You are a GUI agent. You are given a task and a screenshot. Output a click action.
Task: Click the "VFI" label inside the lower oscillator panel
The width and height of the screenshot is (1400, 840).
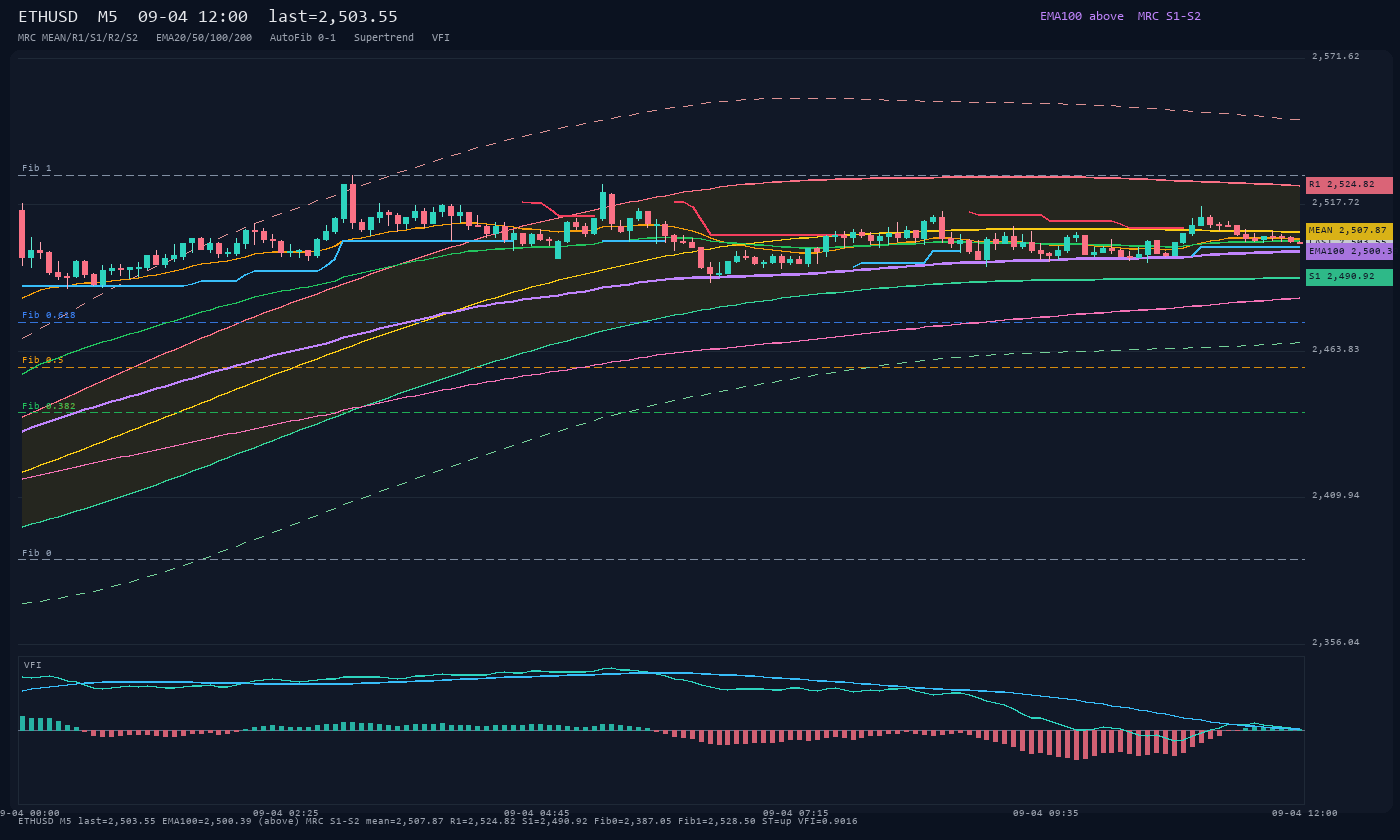[x=33, y=665]
